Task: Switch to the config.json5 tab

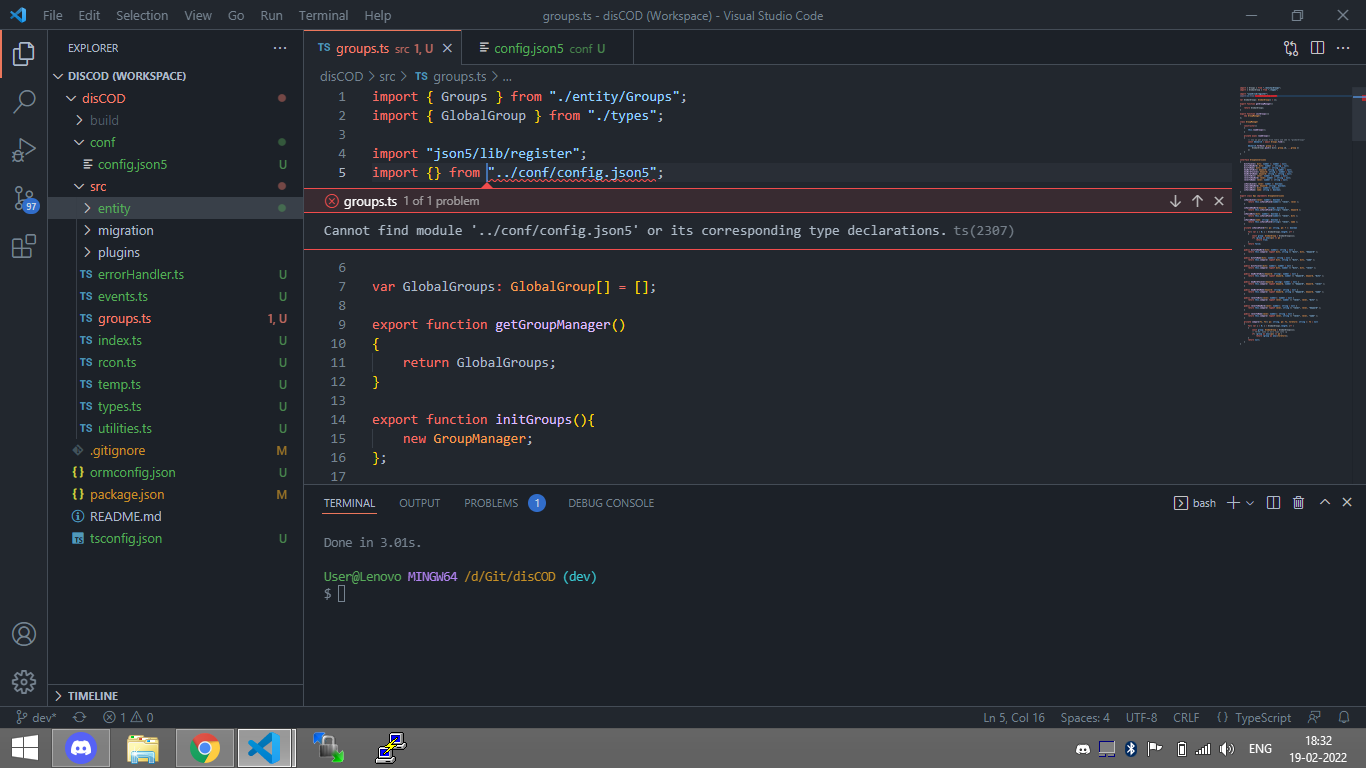Action: point(528,48)
